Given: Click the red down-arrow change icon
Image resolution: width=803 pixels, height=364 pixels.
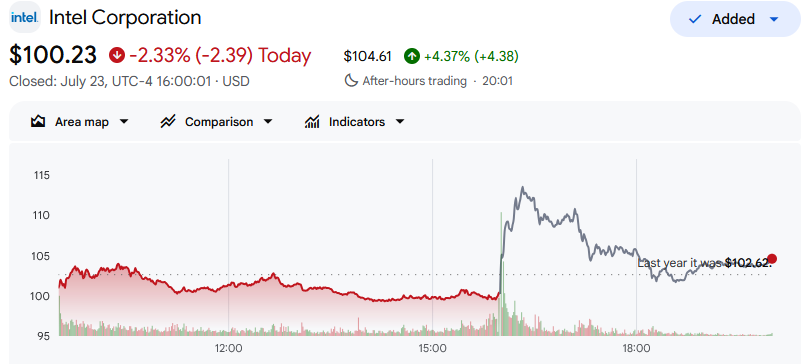Looking at the screenshot, I should pos(117,55).
